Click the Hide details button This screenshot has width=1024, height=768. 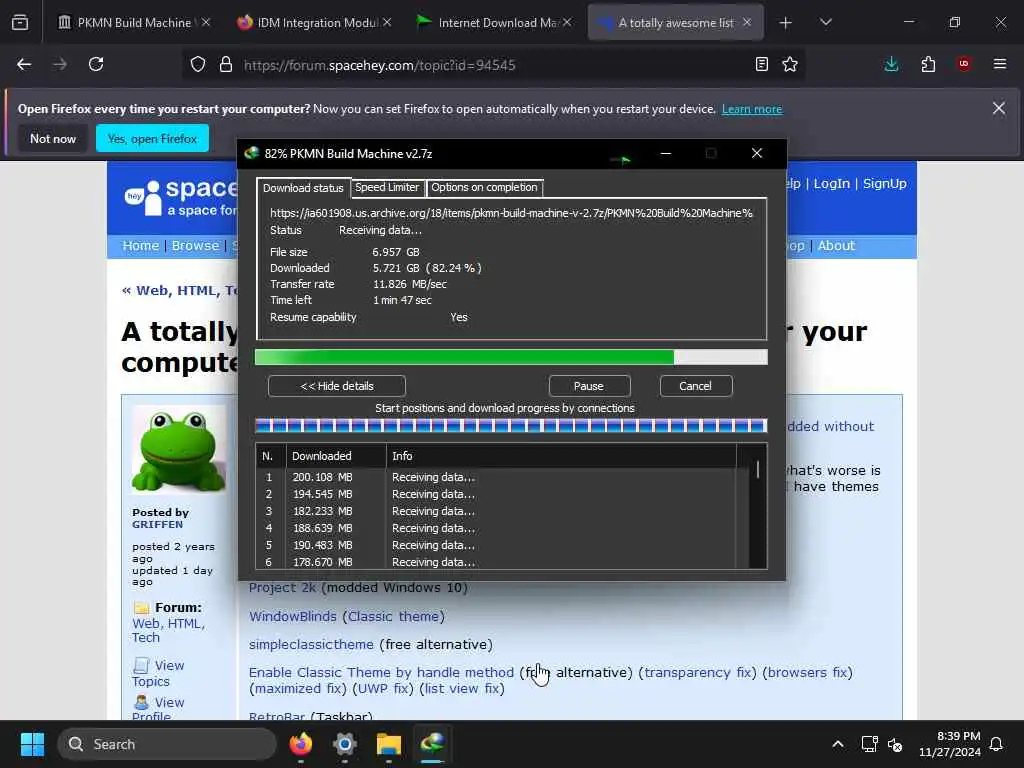tap(337, 386)
